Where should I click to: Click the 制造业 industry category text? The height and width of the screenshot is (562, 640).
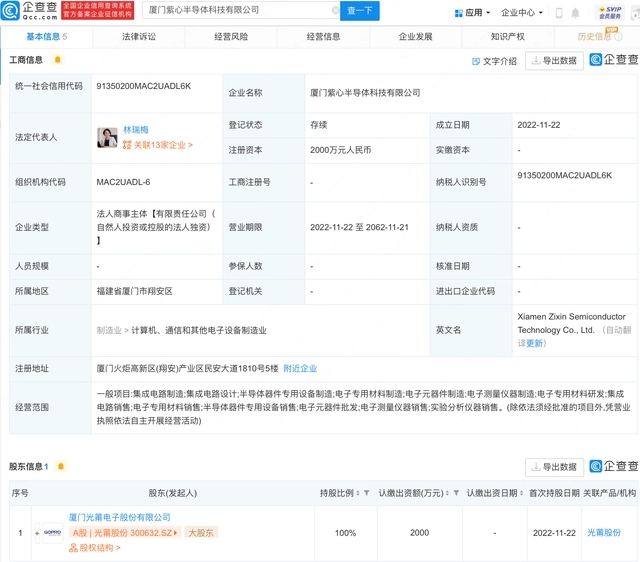(x=109, y=330)
